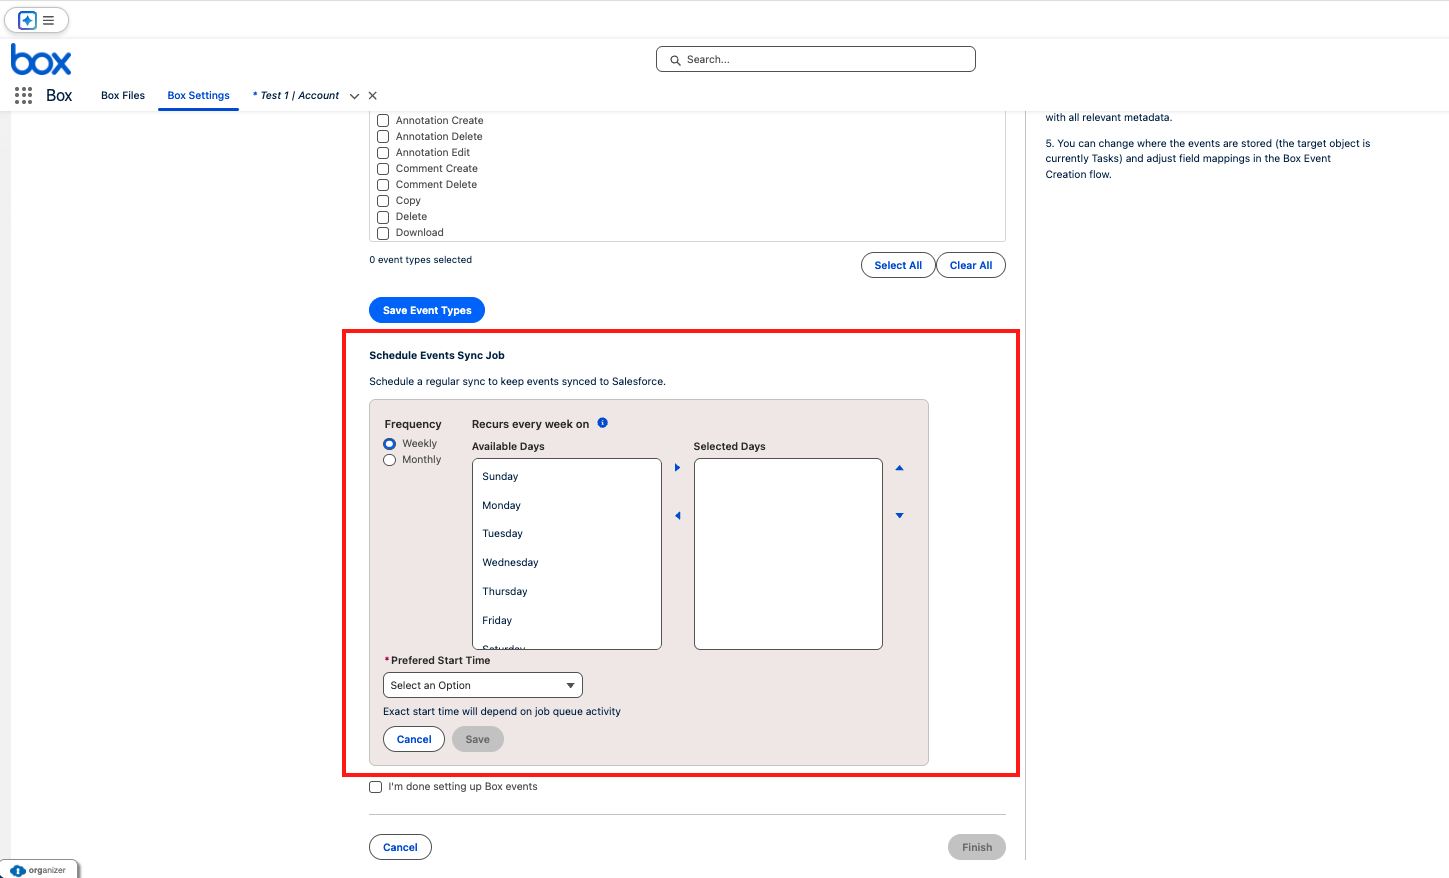Click the Box logo
The height and width of the screenshot is (878, 1449).
coord(41,60)
